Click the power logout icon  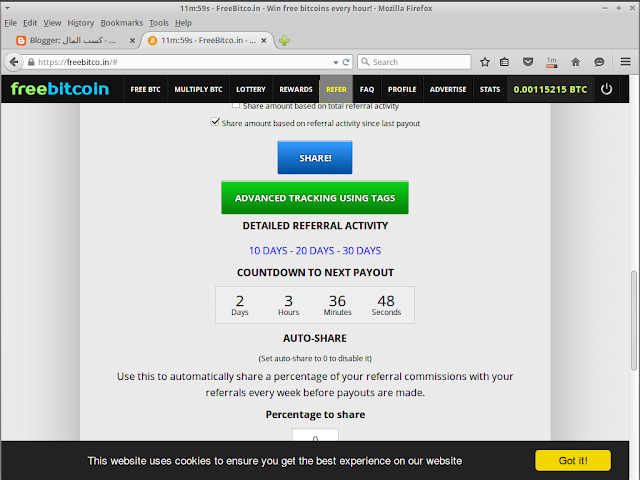(607, 89)
